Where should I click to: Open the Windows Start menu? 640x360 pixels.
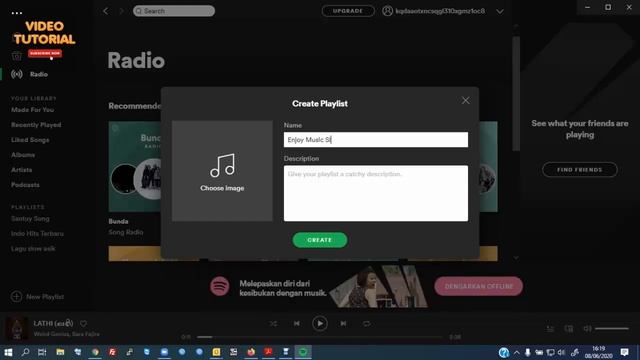[x=8, y=352]
